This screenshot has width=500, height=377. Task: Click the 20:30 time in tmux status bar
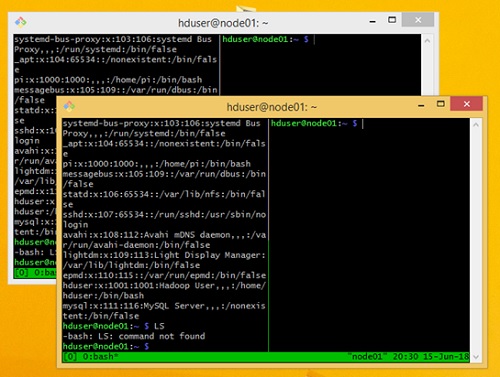[405, 357]
